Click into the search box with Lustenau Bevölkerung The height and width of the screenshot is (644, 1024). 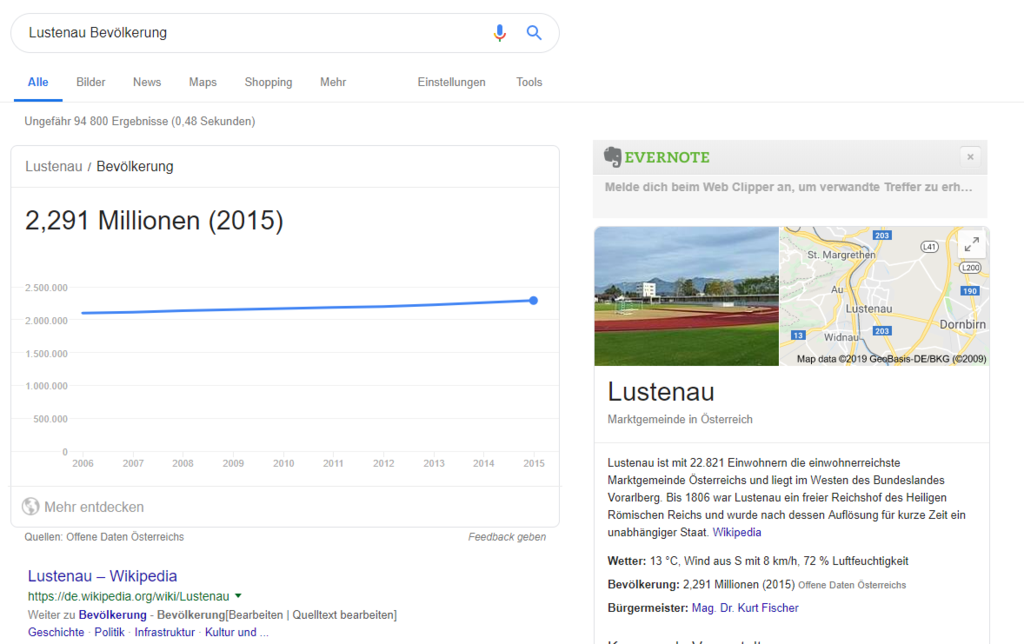250,33
